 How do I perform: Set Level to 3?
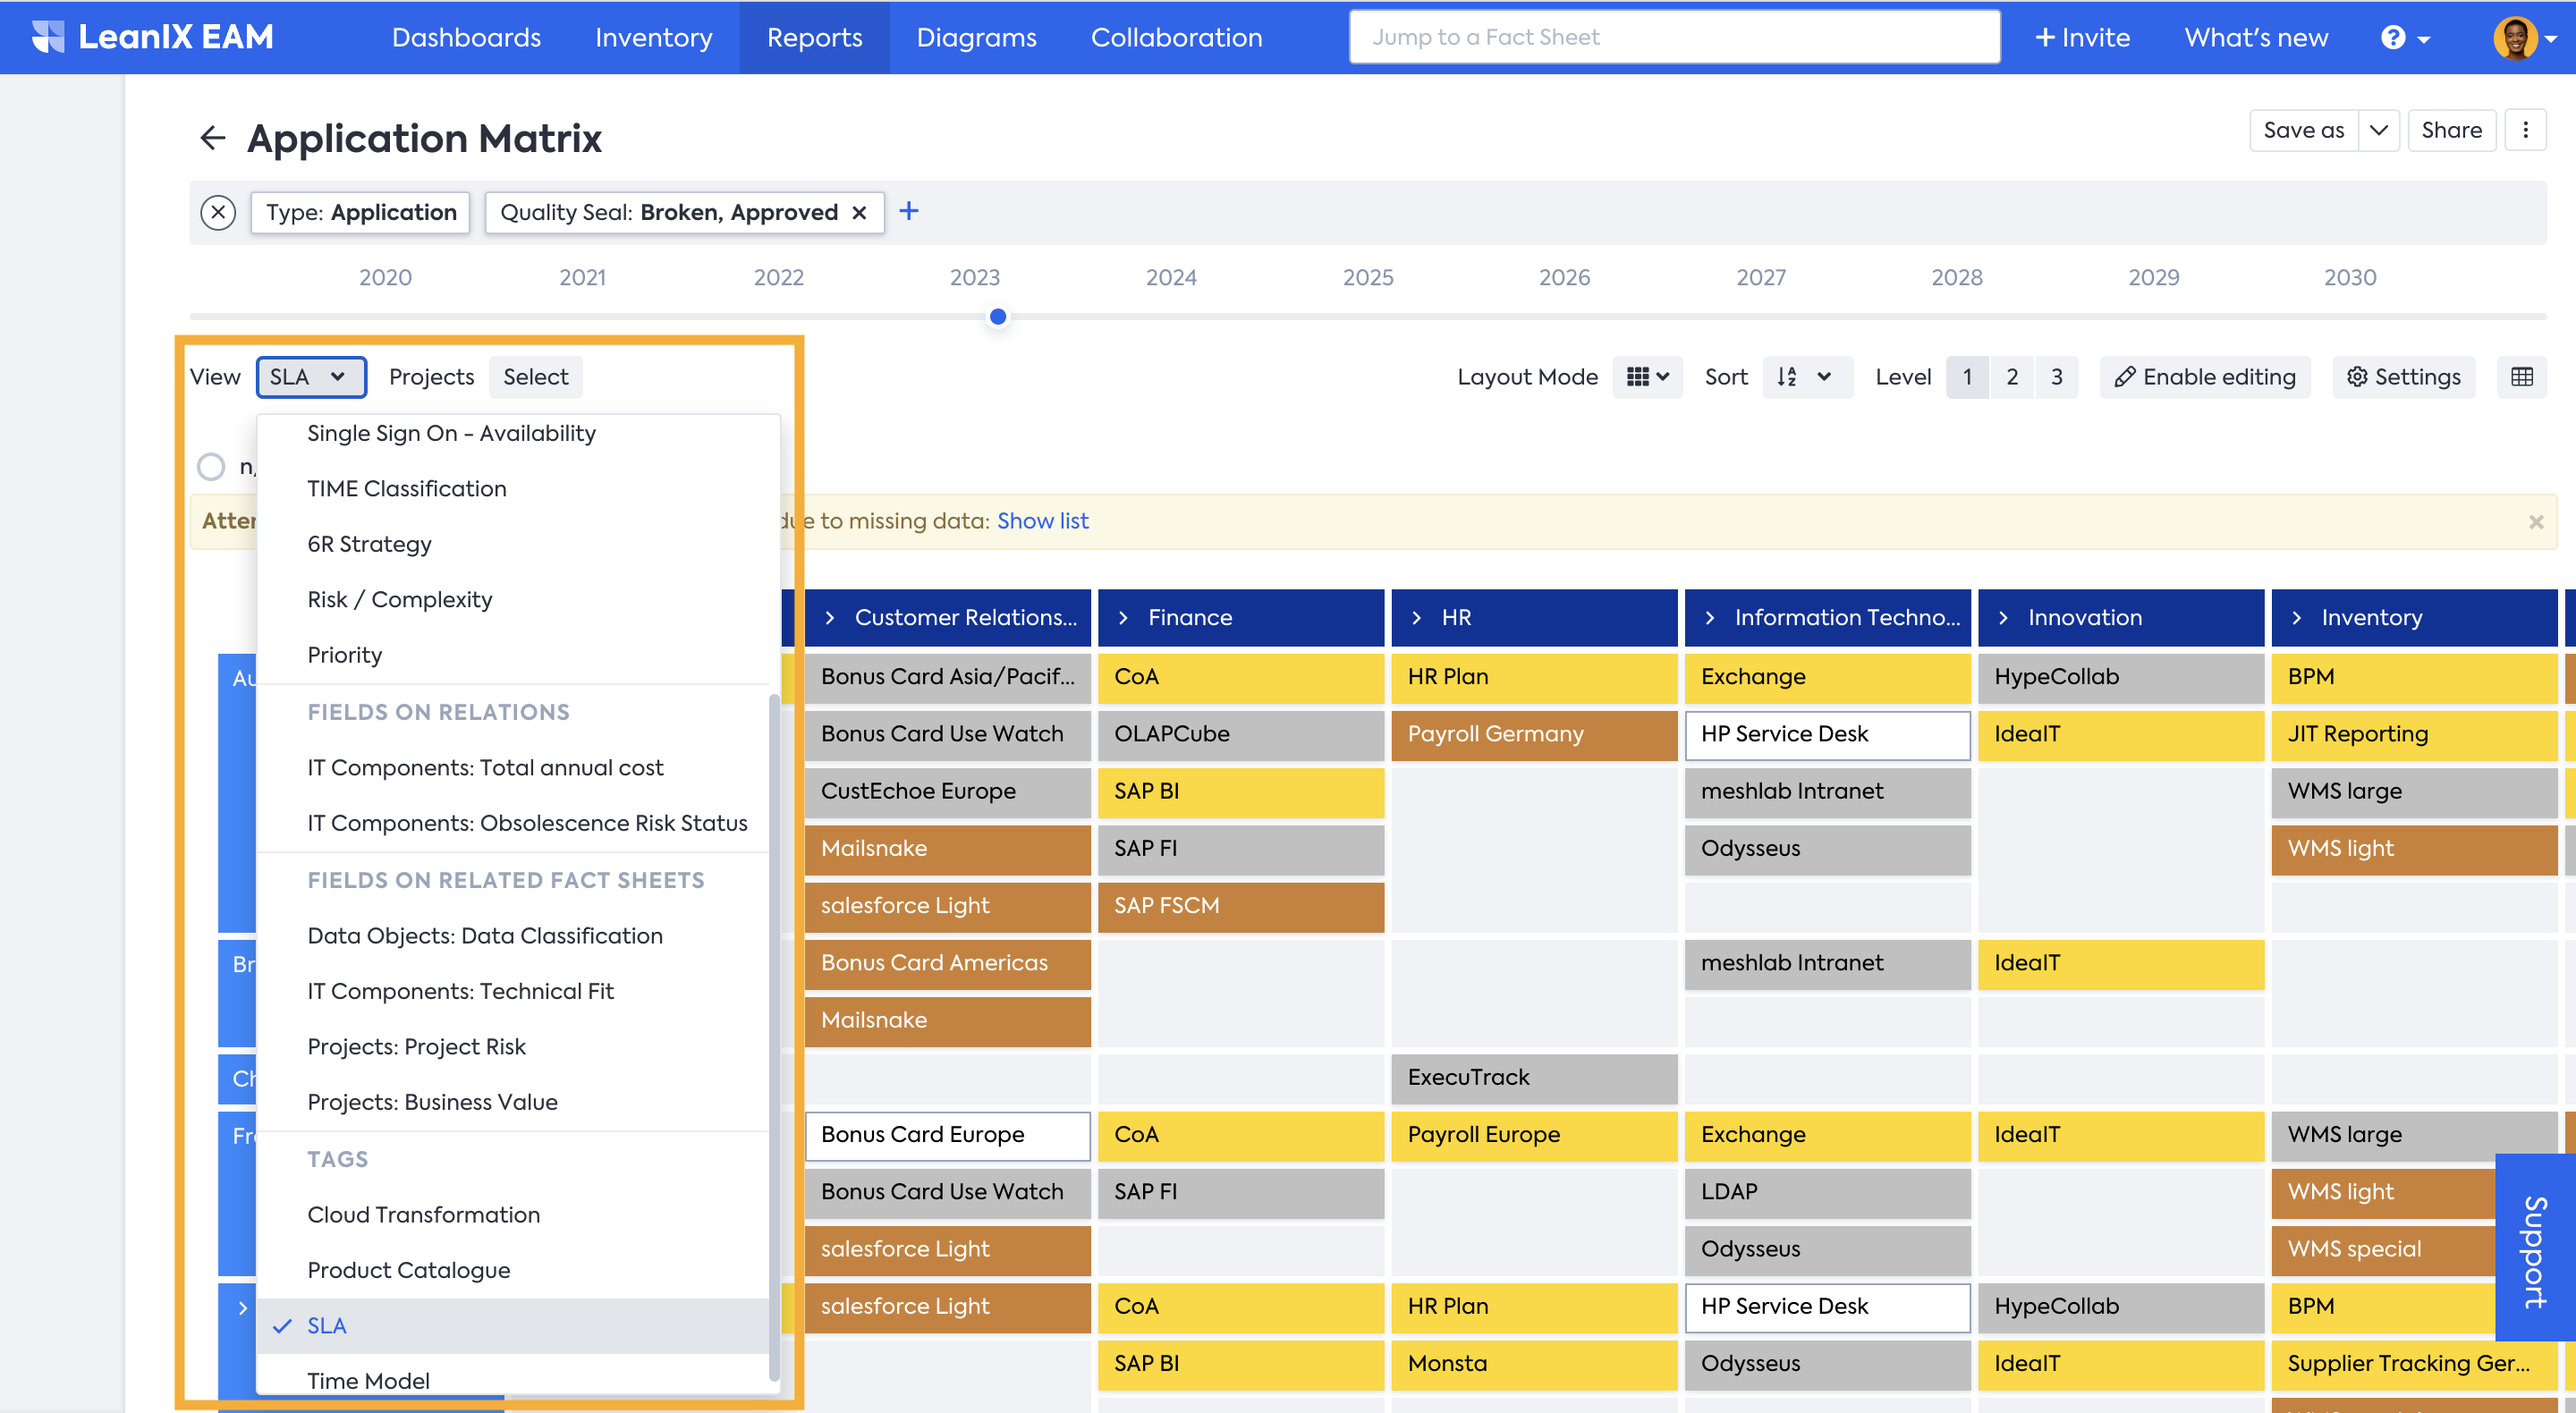coord(2056,376)
